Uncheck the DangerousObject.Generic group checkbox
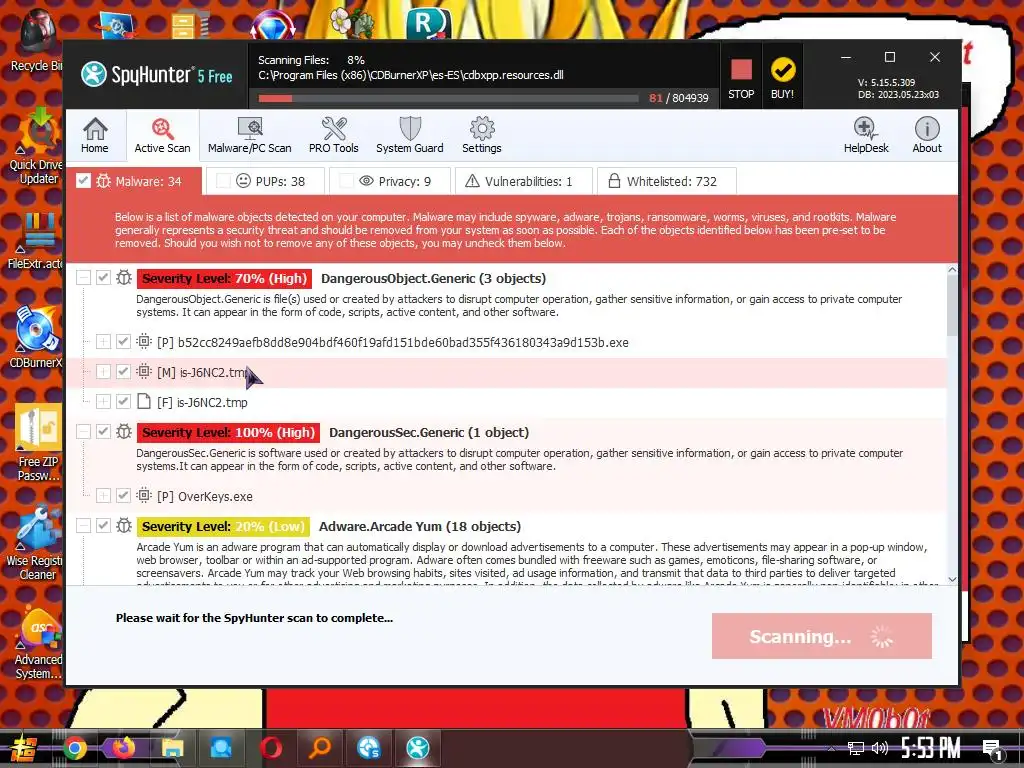The image size is (1024, 768). click(103, 278)
